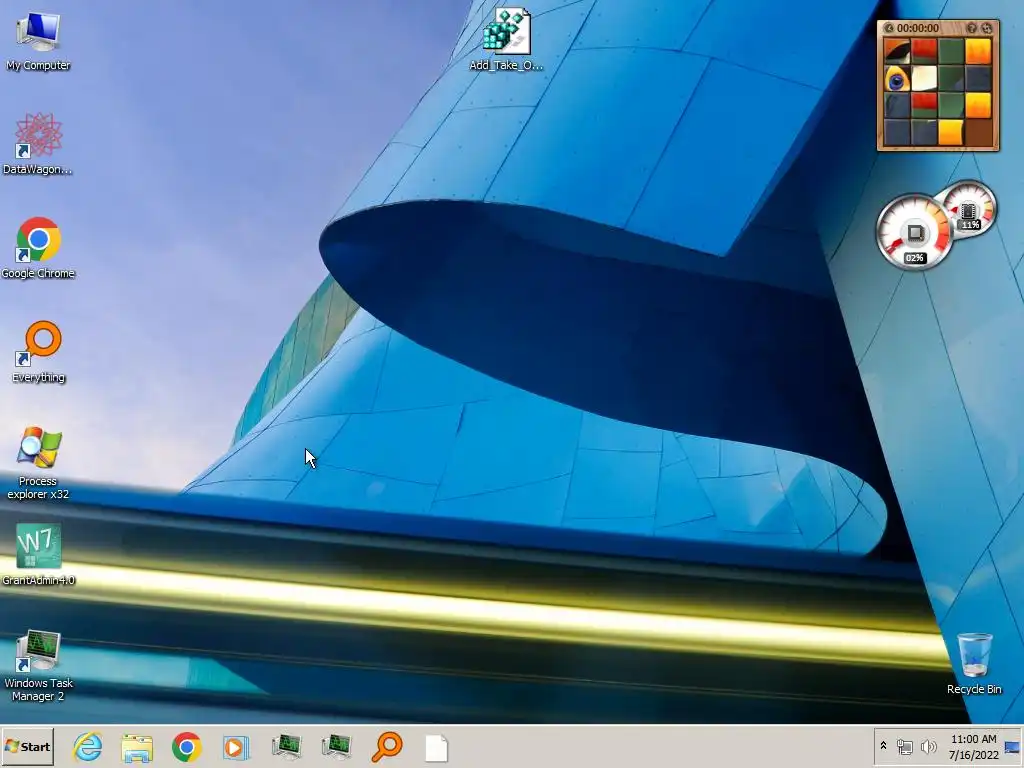Screen dimensions: 1024x768
Task: Click the monitor icon right of clock
Action: pyautogui.click(x=1013, y=747)
